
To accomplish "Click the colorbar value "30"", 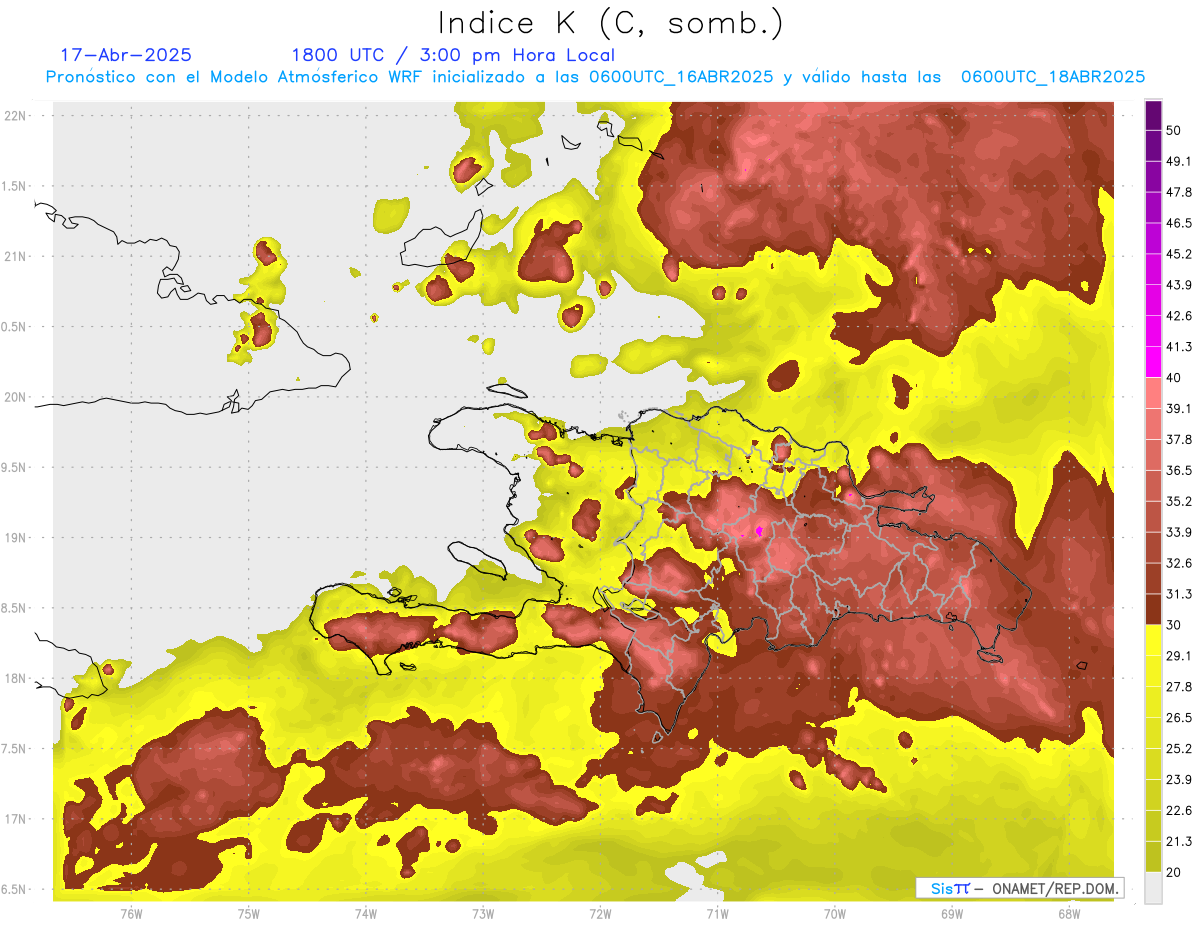I will 1174,625.
